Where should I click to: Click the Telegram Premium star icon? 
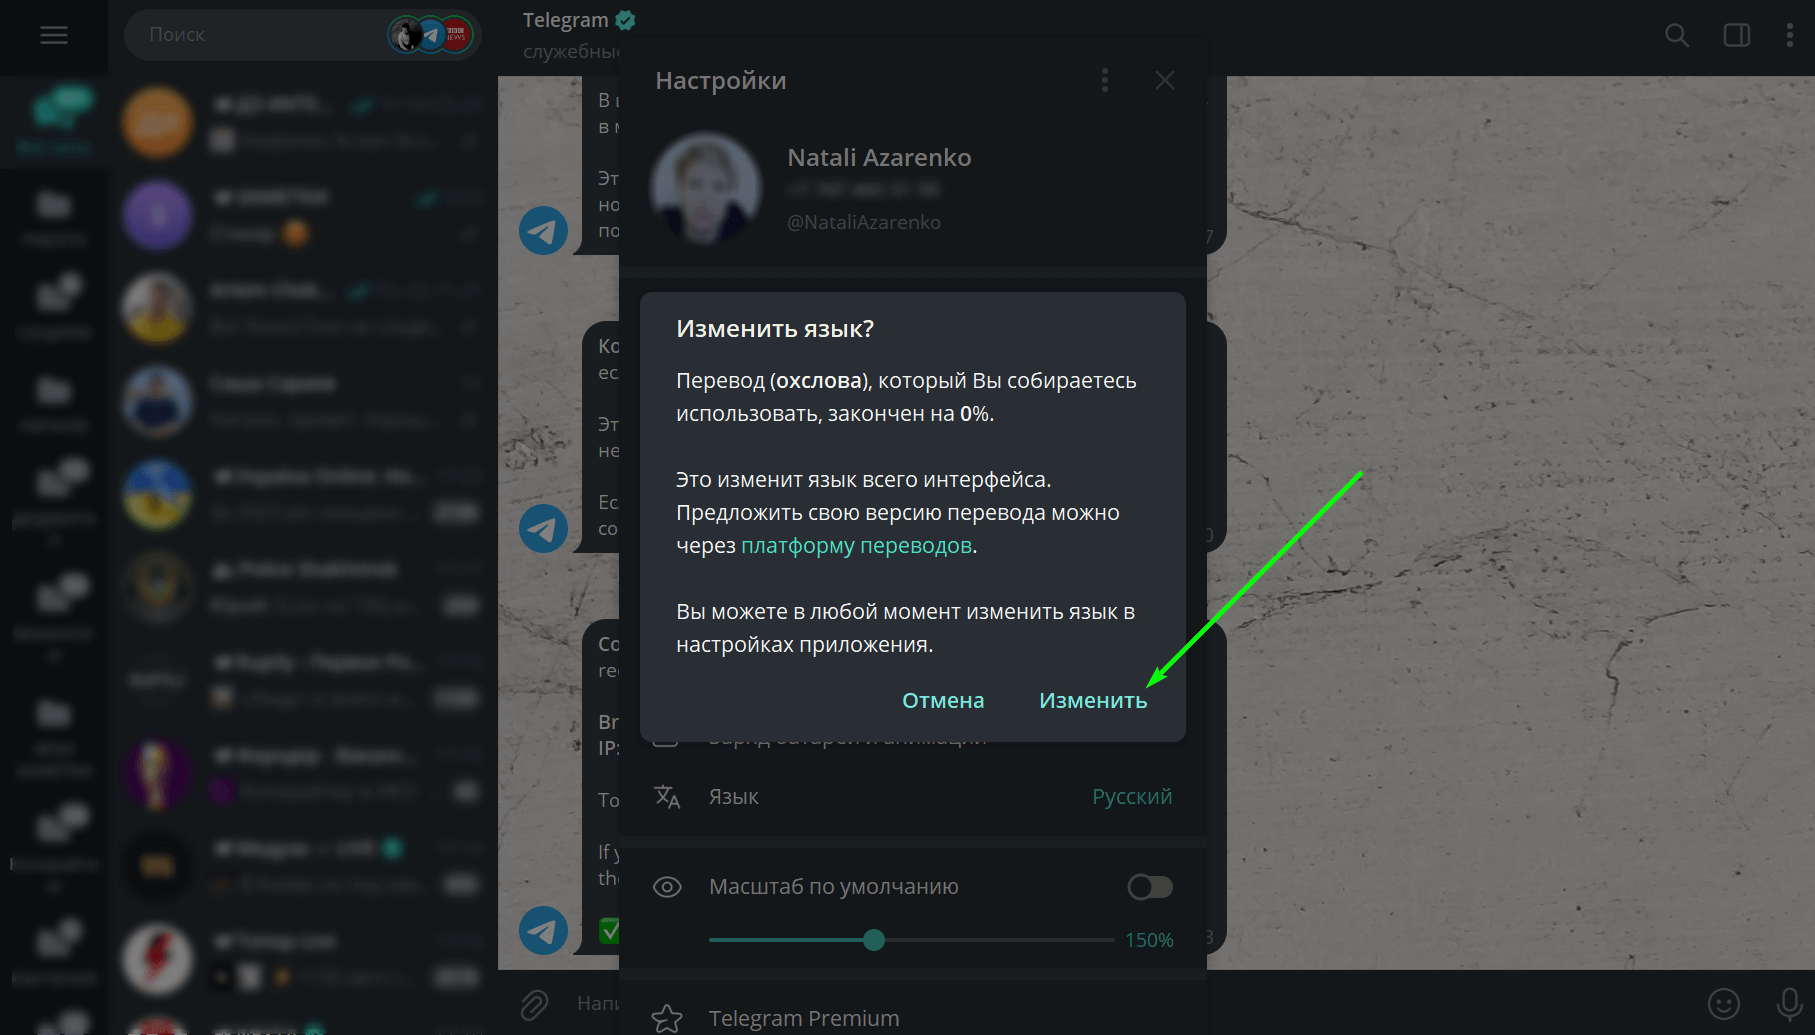click(x=667, y=1018)
